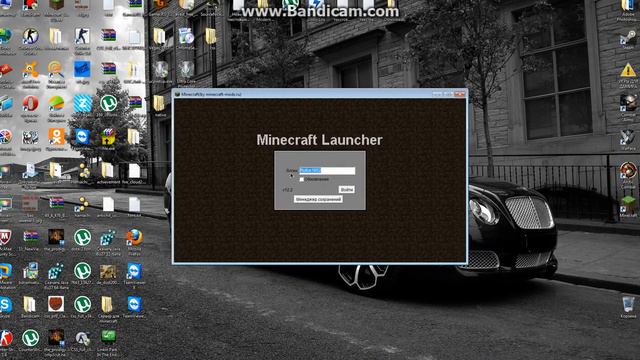Open the yellow WinRAR archive icon
The image size is (640, 360).
(x=108, y=137)
